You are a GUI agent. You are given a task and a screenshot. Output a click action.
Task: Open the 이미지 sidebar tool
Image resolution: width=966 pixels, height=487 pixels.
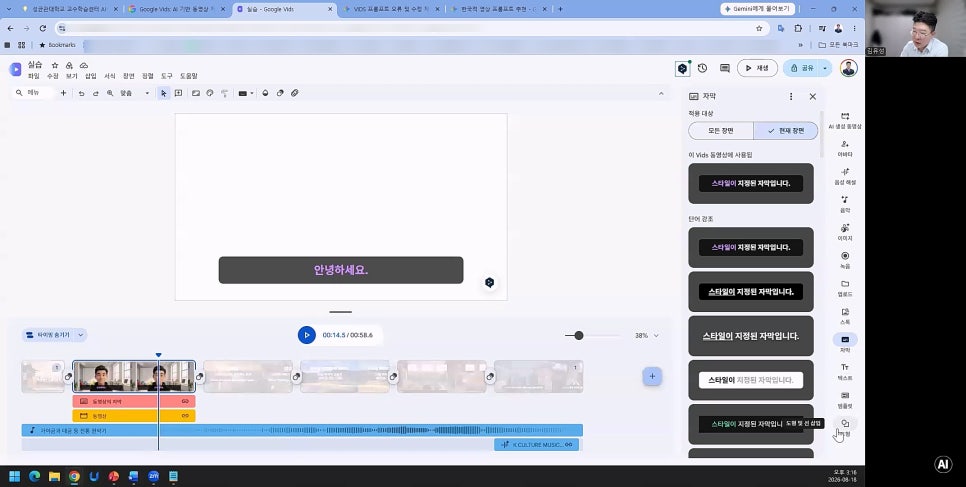(x=845, y=232)
